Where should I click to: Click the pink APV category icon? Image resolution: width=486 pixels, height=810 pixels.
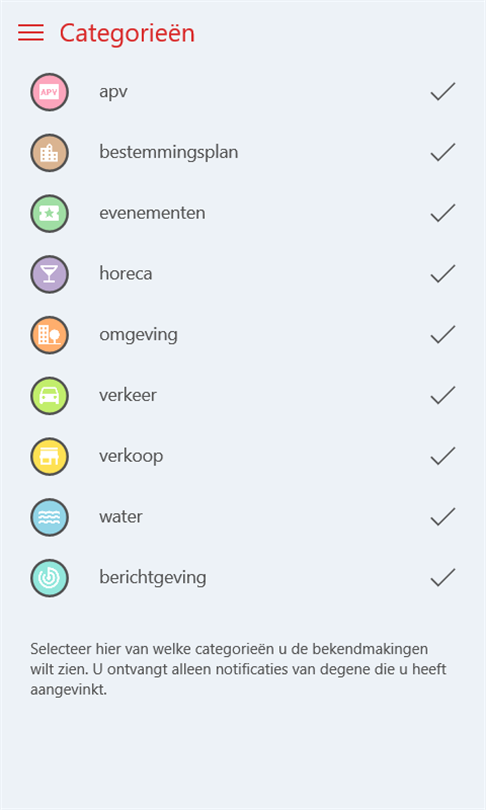[49, 92]
